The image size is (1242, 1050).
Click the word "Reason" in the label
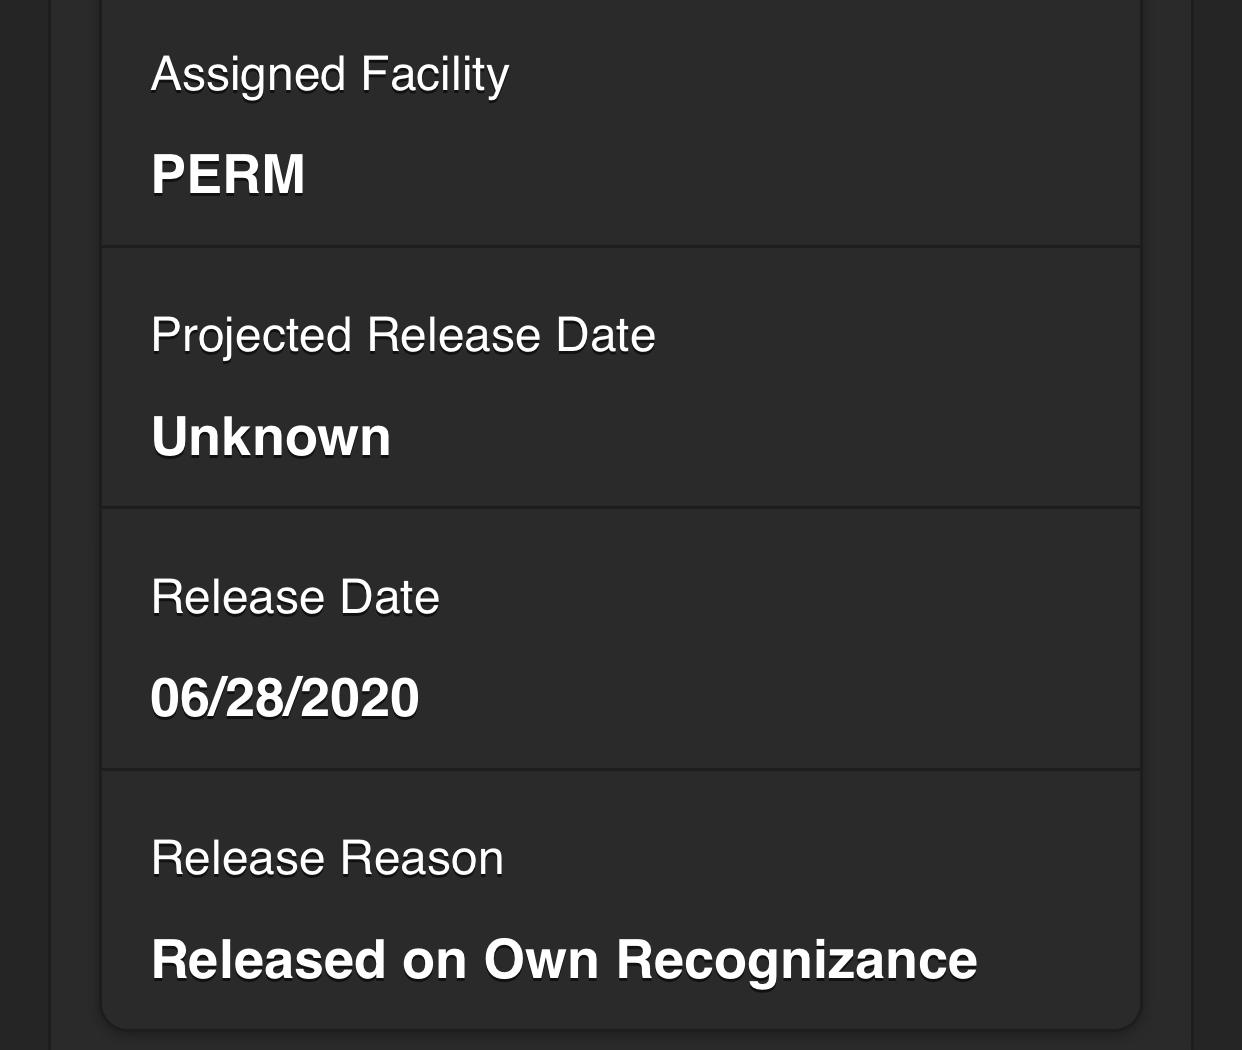420,858
